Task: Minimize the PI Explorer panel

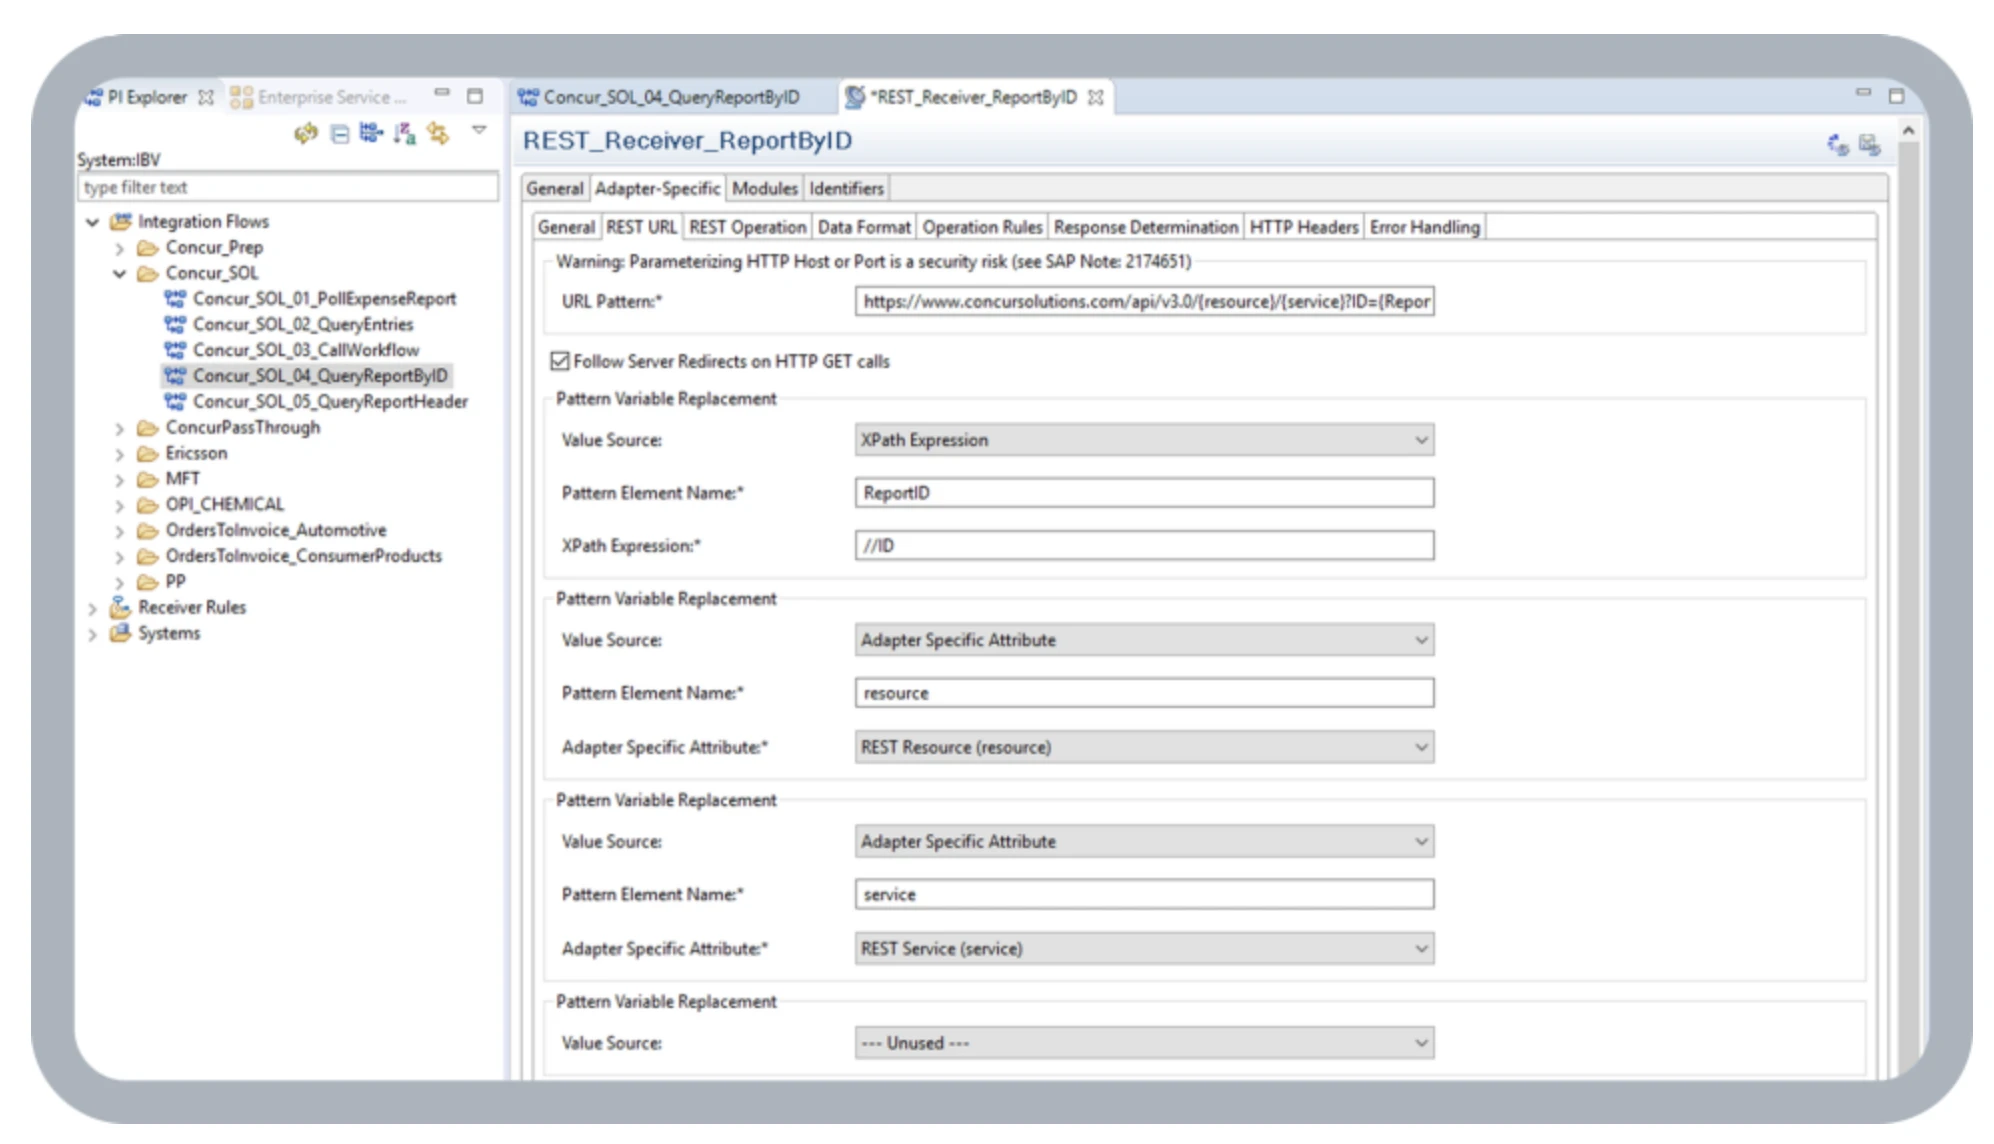Action: coord(441,93)
